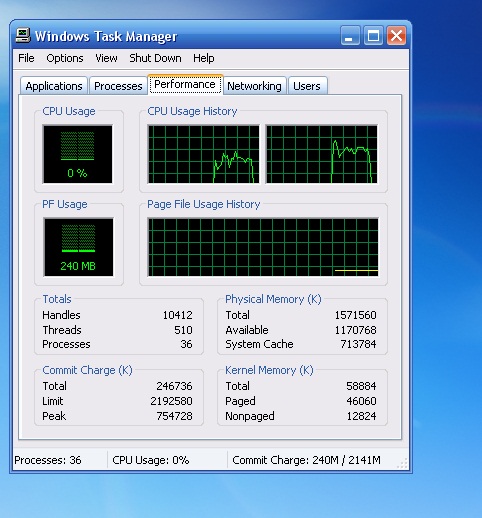Click the second CPU Usage History graph
Viewport: 482px width, 518px height.
pyautogui.click(x=322, y=154)
